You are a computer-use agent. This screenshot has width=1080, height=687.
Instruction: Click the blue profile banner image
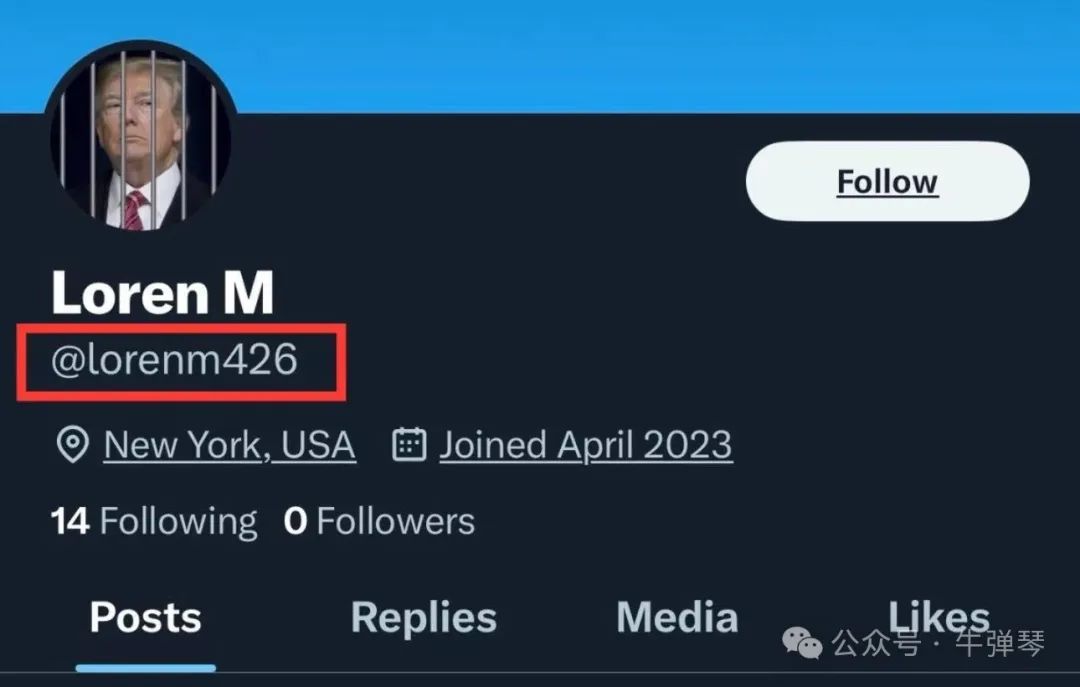(640, 55)
